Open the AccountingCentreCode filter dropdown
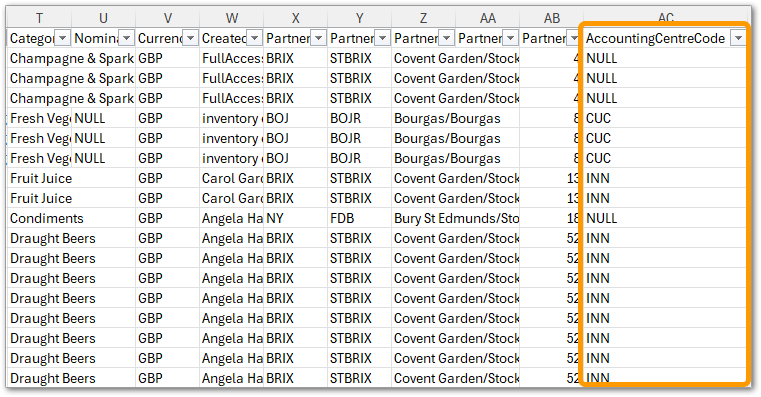Image resolution: width=761 pixels, height=397 pixels. point(738,38)
